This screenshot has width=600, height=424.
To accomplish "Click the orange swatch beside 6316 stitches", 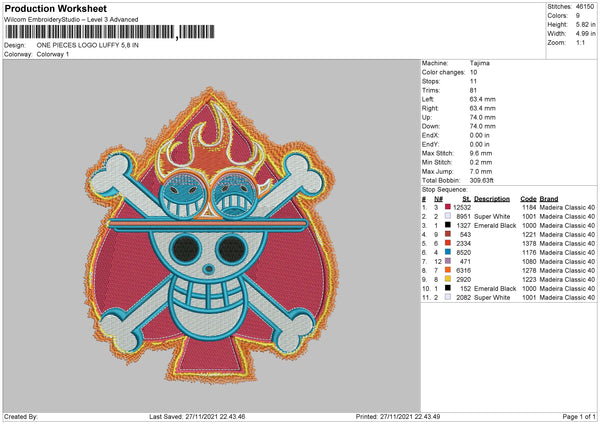I will 448,270.
